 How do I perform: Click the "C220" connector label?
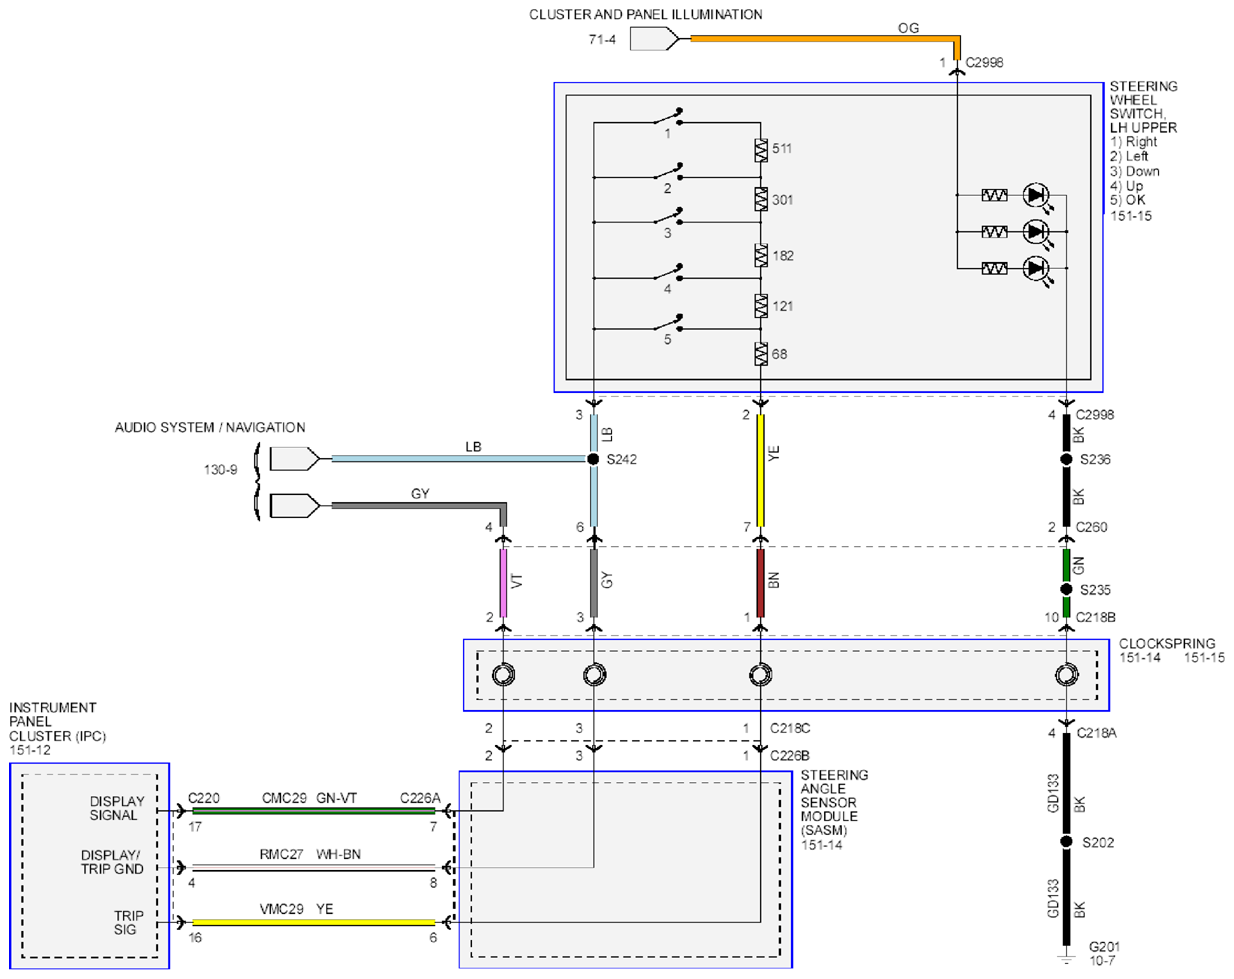point(204,798)
